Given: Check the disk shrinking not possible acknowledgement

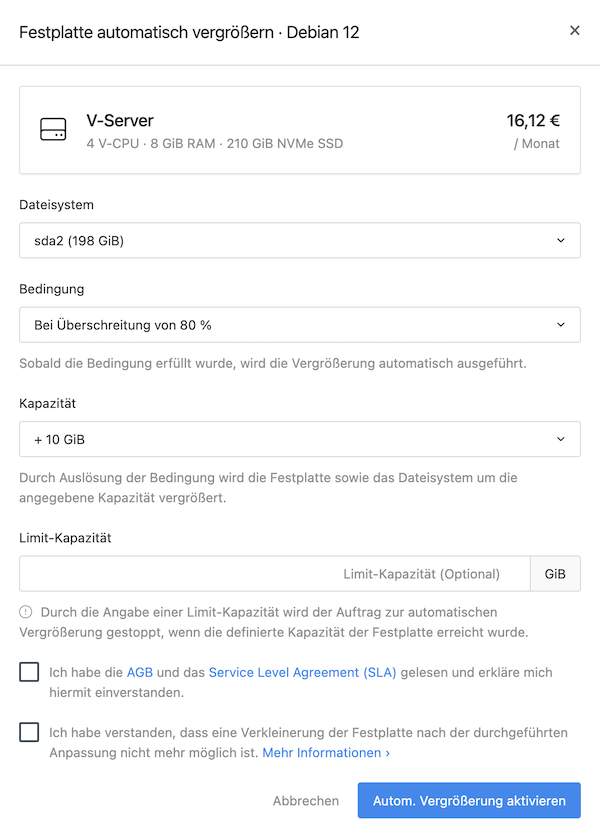Looking at the screenshot, I should [29, 732].
